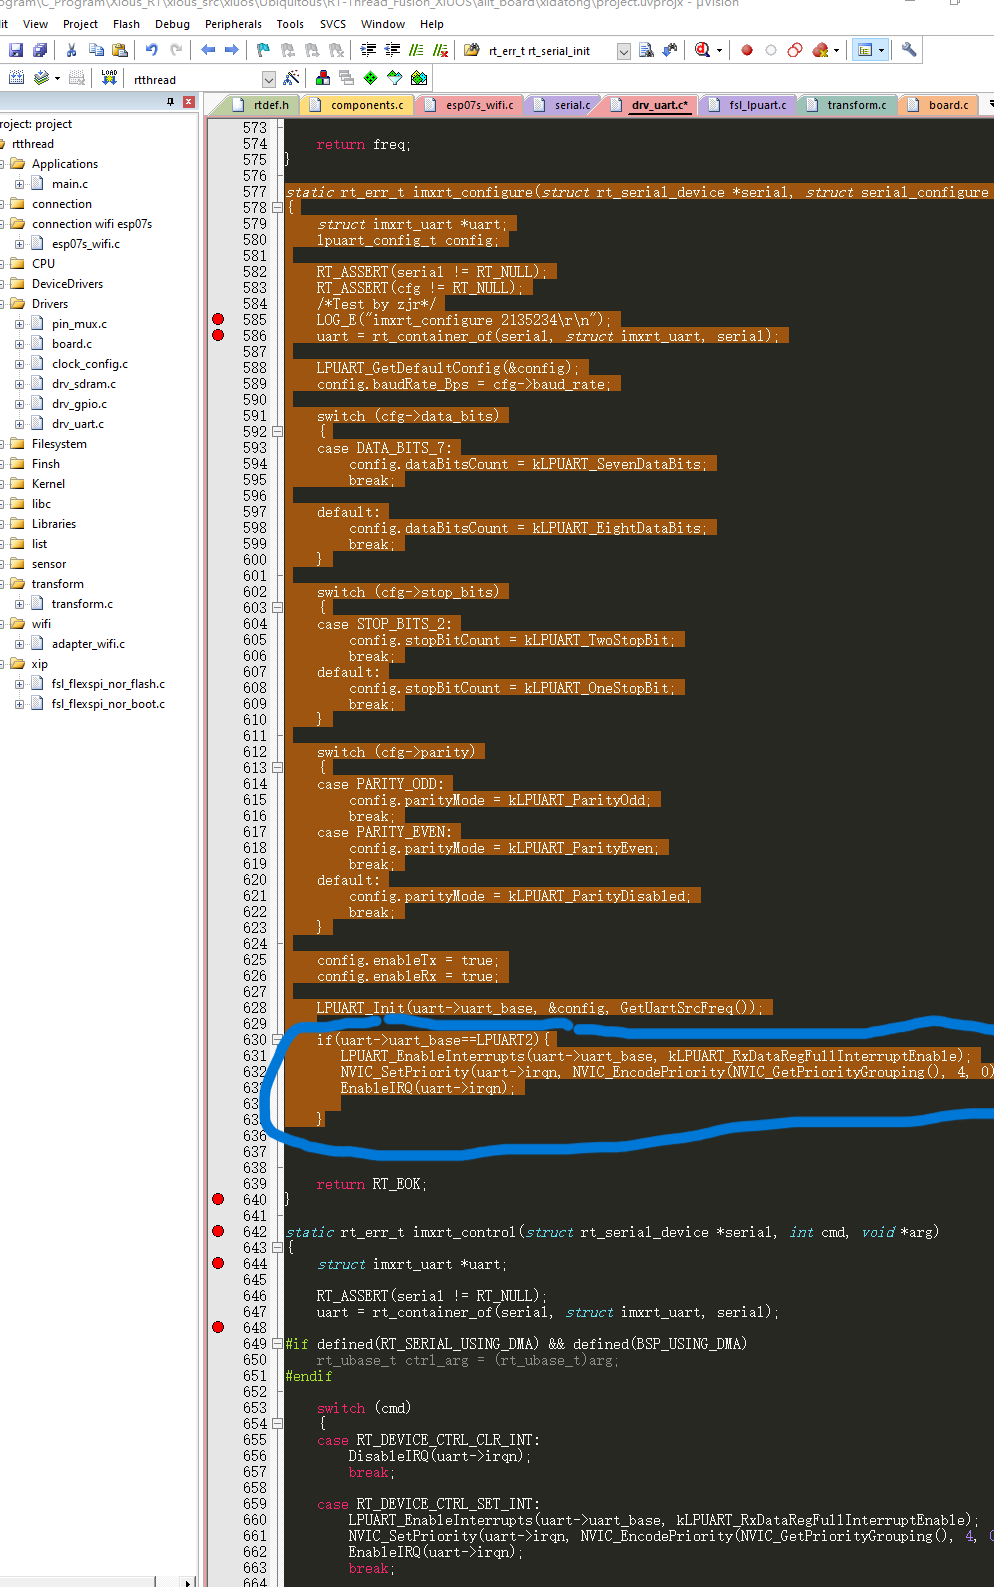Select the DeviceDrivers group

67,284
